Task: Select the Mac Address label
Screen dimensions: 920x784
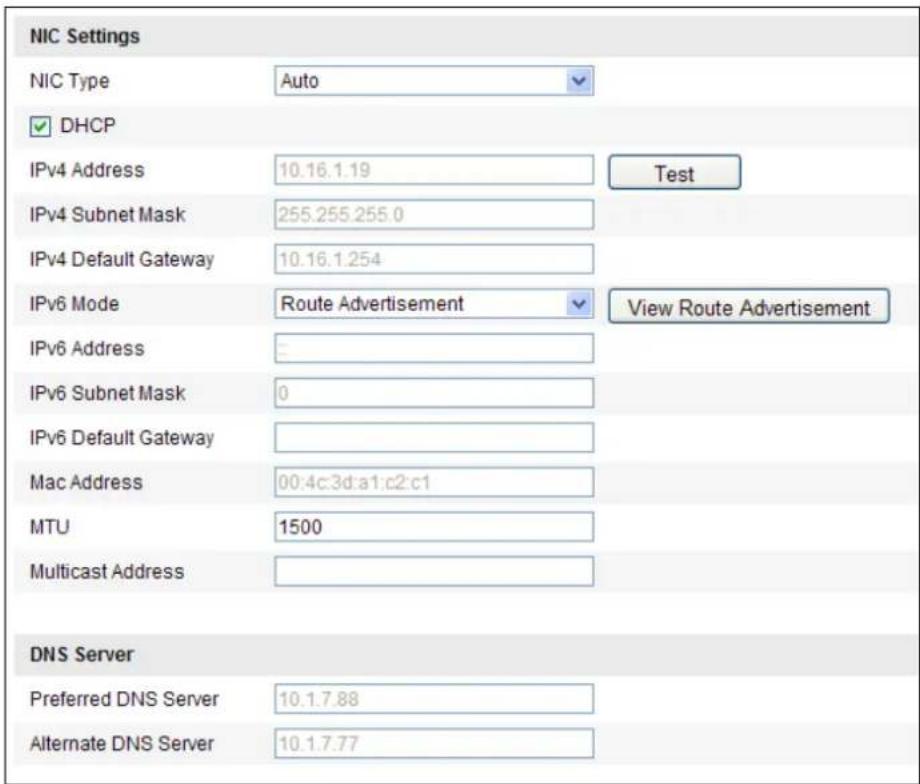Action: (86, 482)
